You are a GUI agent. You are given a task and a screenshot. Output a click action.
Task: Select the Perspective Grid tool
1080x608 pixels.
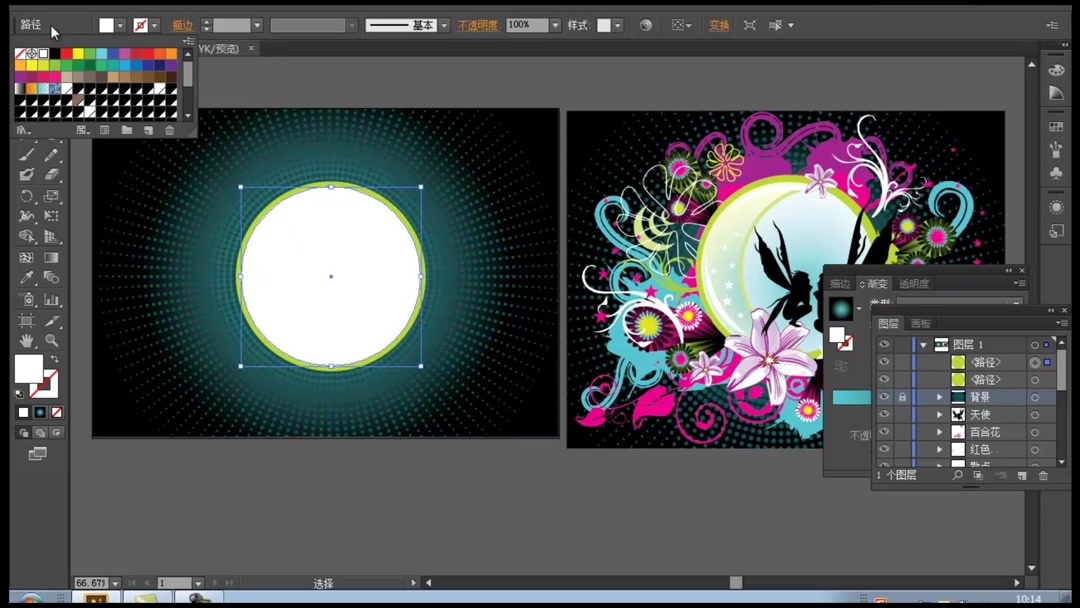coord(51,236)
